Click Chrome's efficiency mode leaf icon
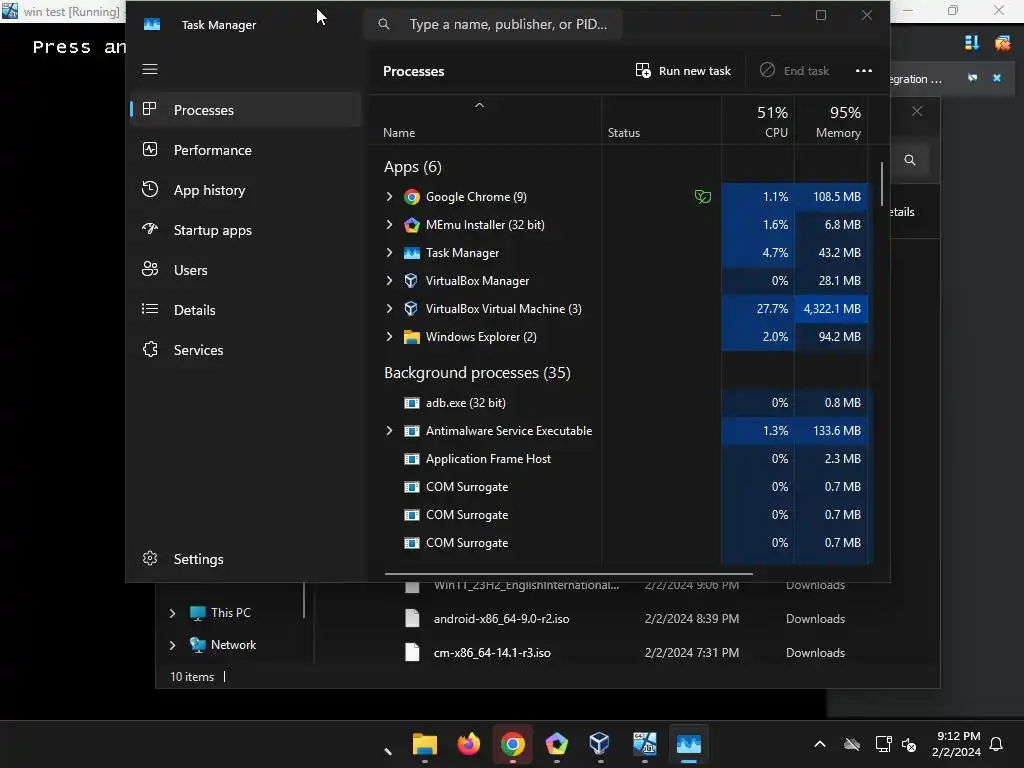This screenshot has width=1024, height=768. click(x=703, y=197)
